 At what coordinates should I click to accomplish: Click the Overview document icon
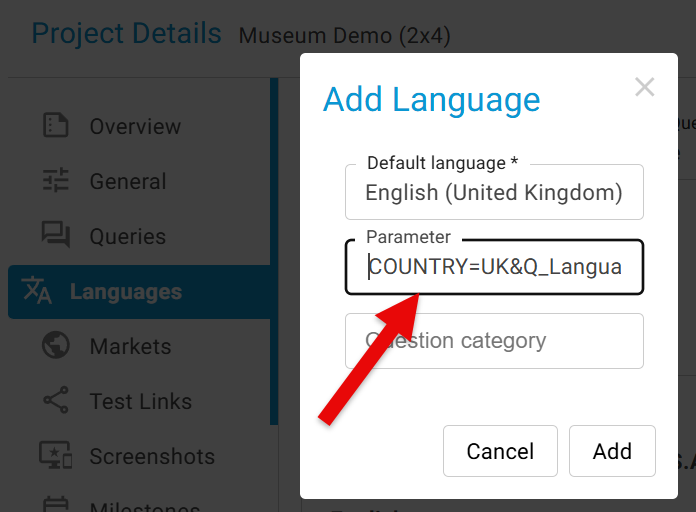pyautogui.click(x=56, y=126)
